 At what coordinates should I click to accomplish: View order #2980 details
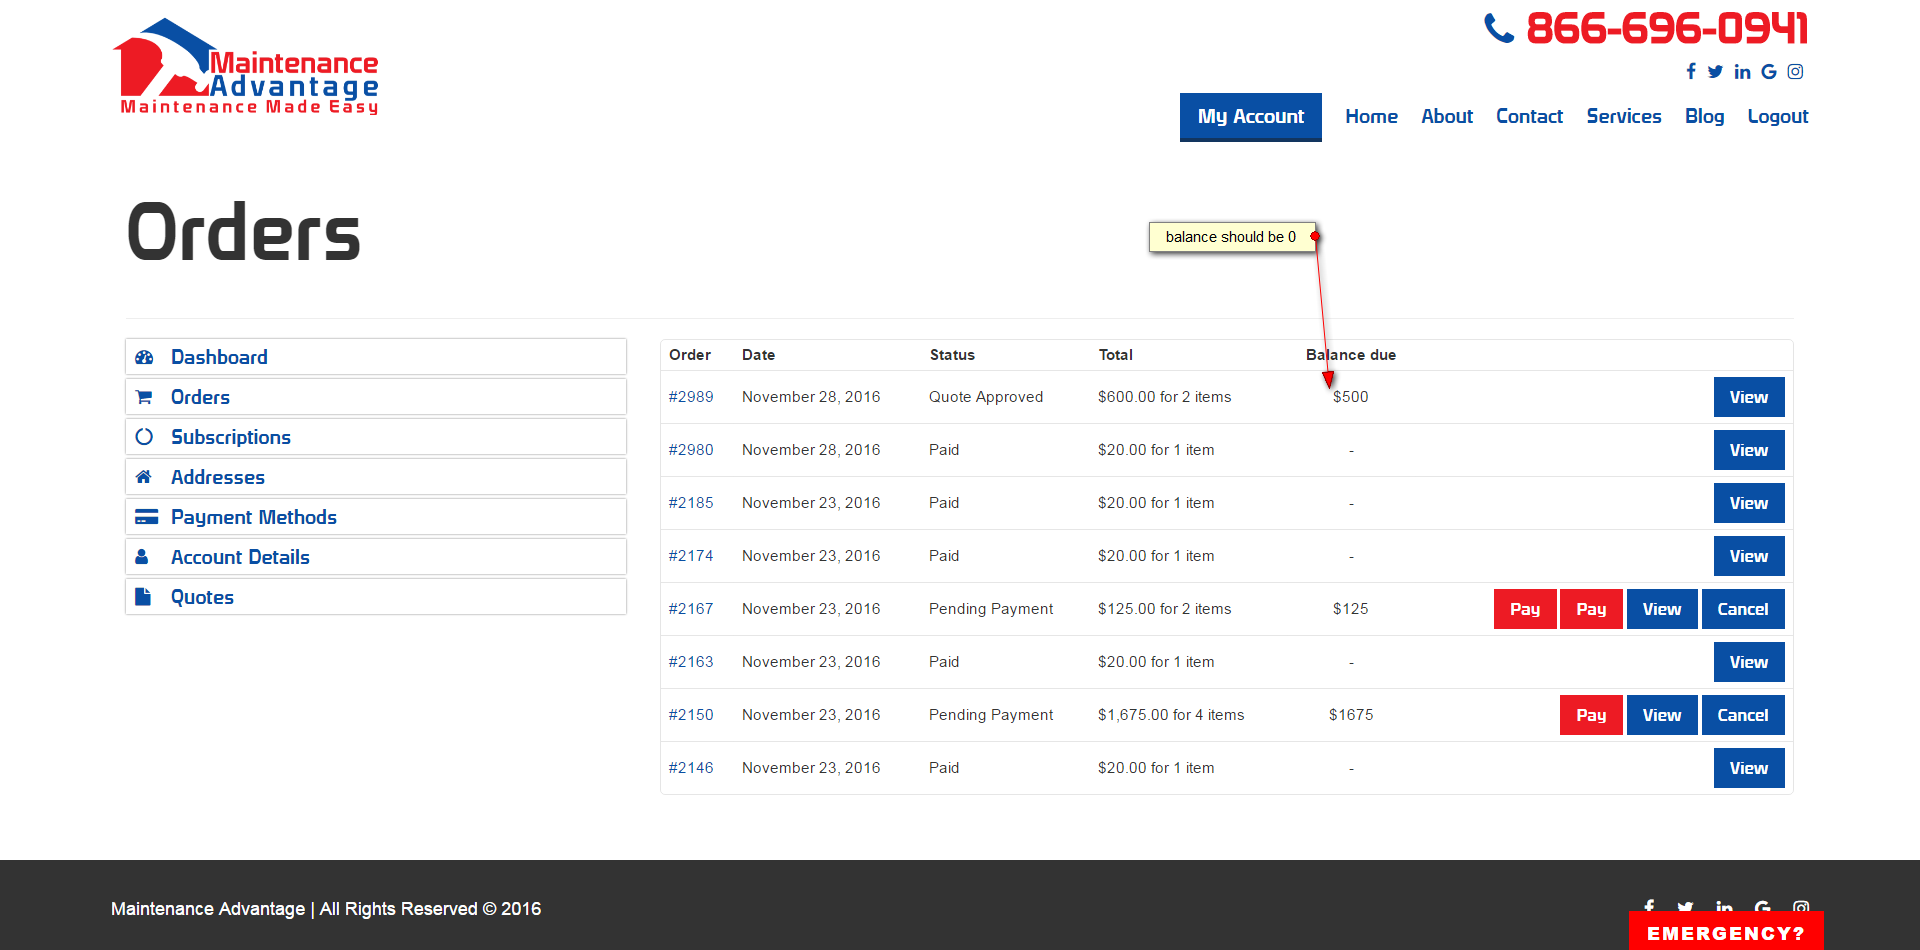(1748, 450)
